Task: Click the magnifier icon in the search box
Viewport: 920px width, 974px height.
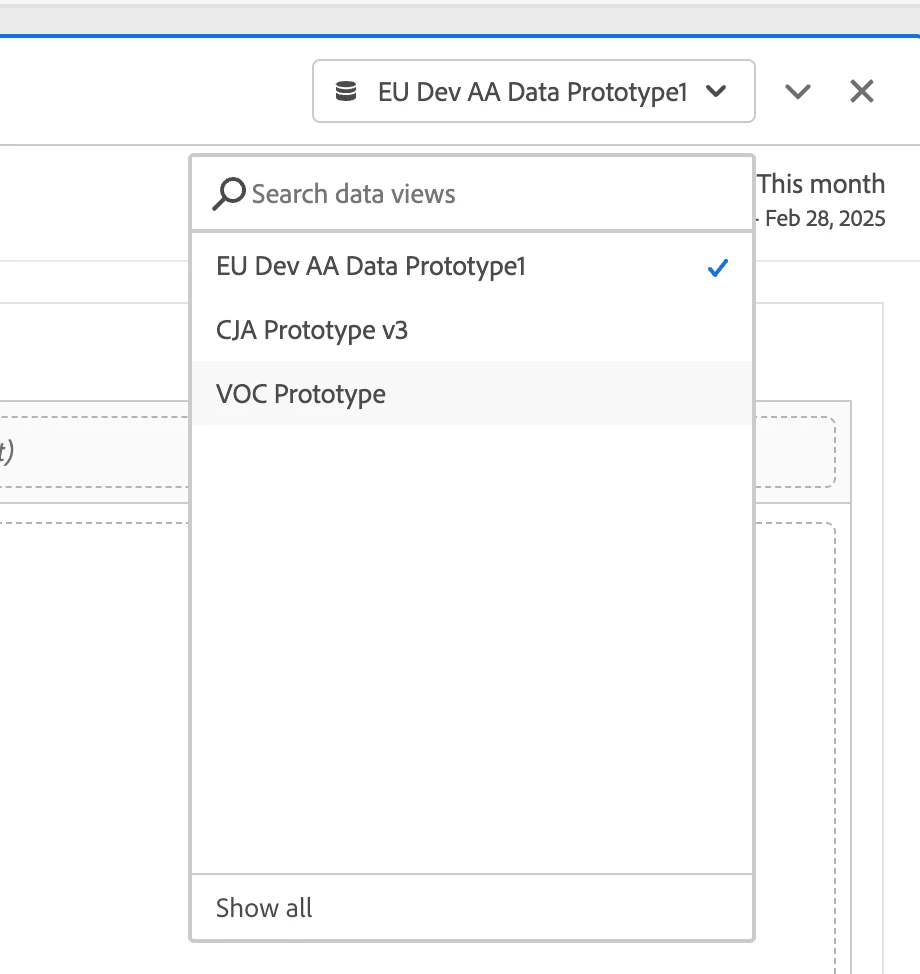Action: click(229, 193)
